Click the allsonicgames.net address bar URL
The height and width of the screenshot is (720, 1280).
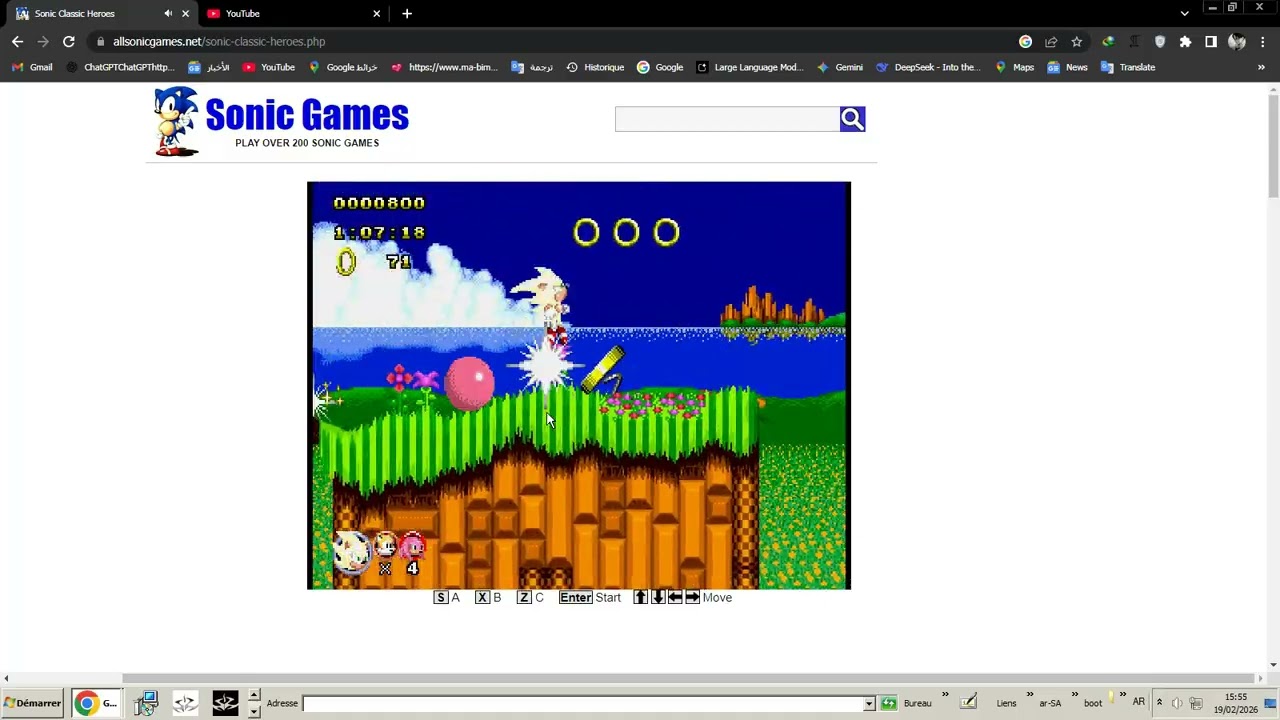pos(219,42)
